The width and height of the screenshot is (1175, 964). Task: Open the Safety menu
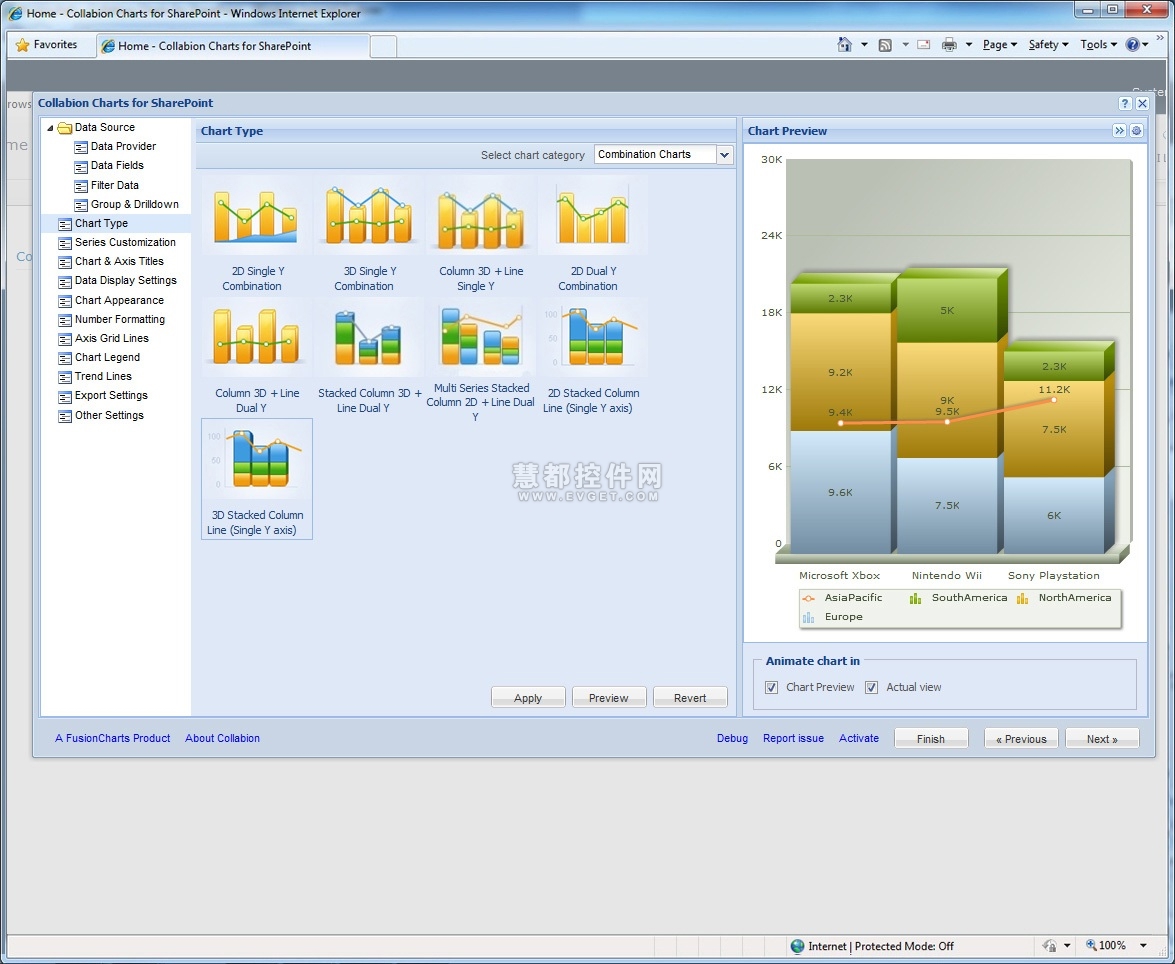[1048, 45]
